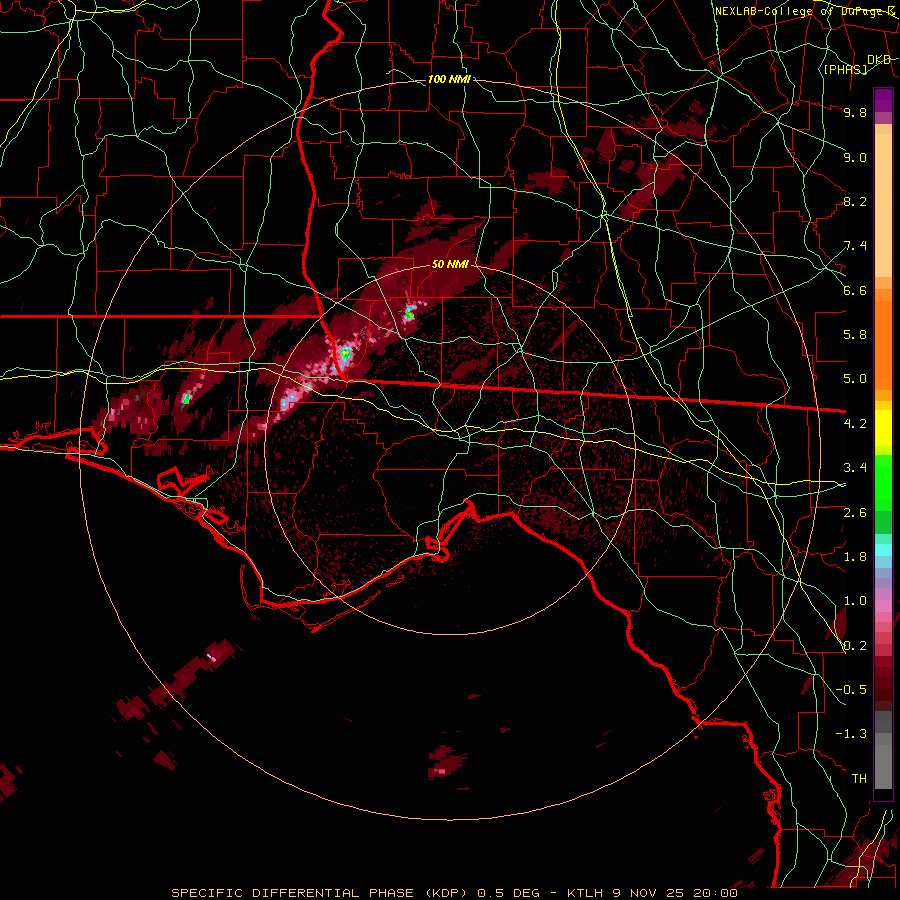Click the 2.6 scale value
The height and width of the screenshot is (900, 900).
click(x=855, y=513)
